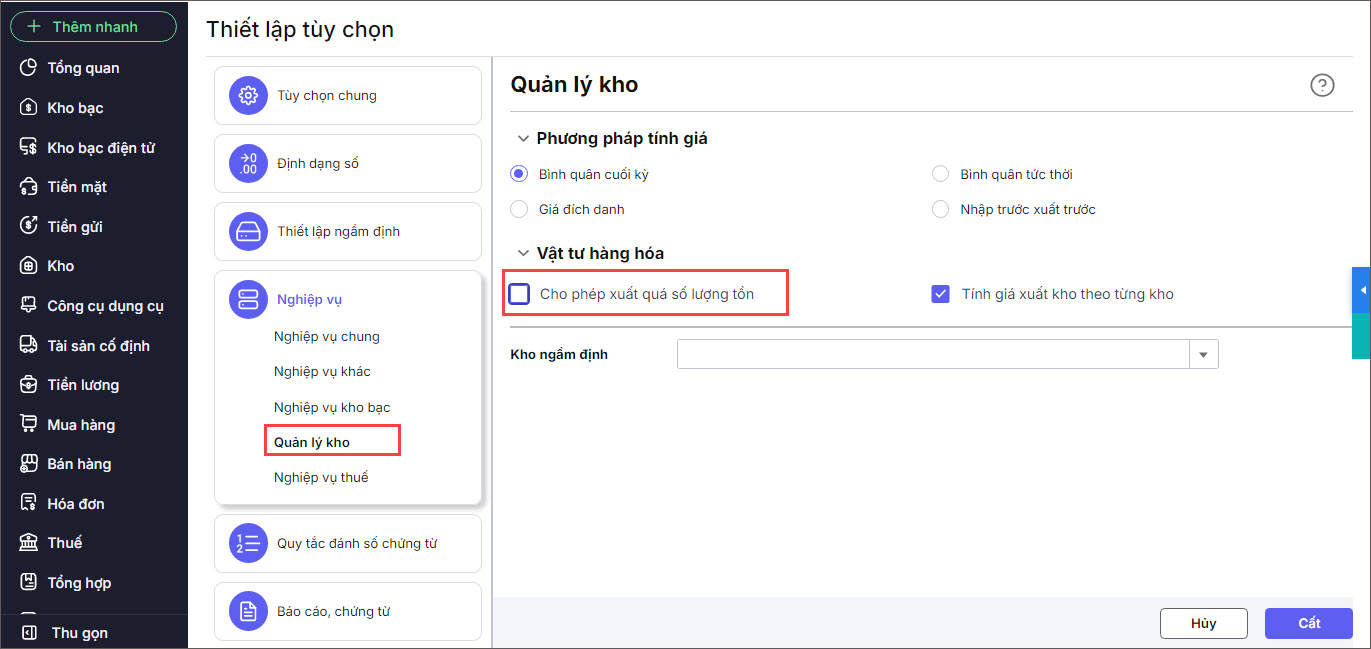Click the Định dạng số icon
This screenshot has height=649, width=1371.
248,163
